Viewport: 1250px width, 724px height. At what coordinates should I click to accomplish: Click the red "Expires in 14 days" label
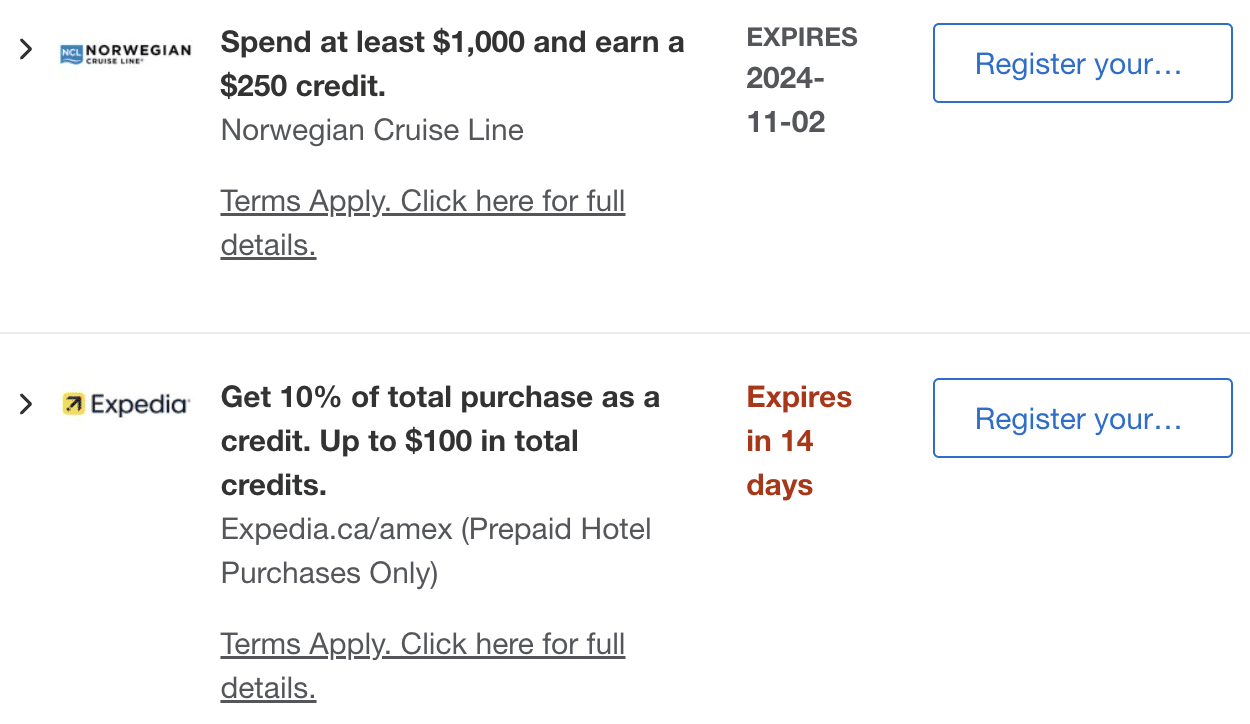pyautogui.click(x=798, y=441)
